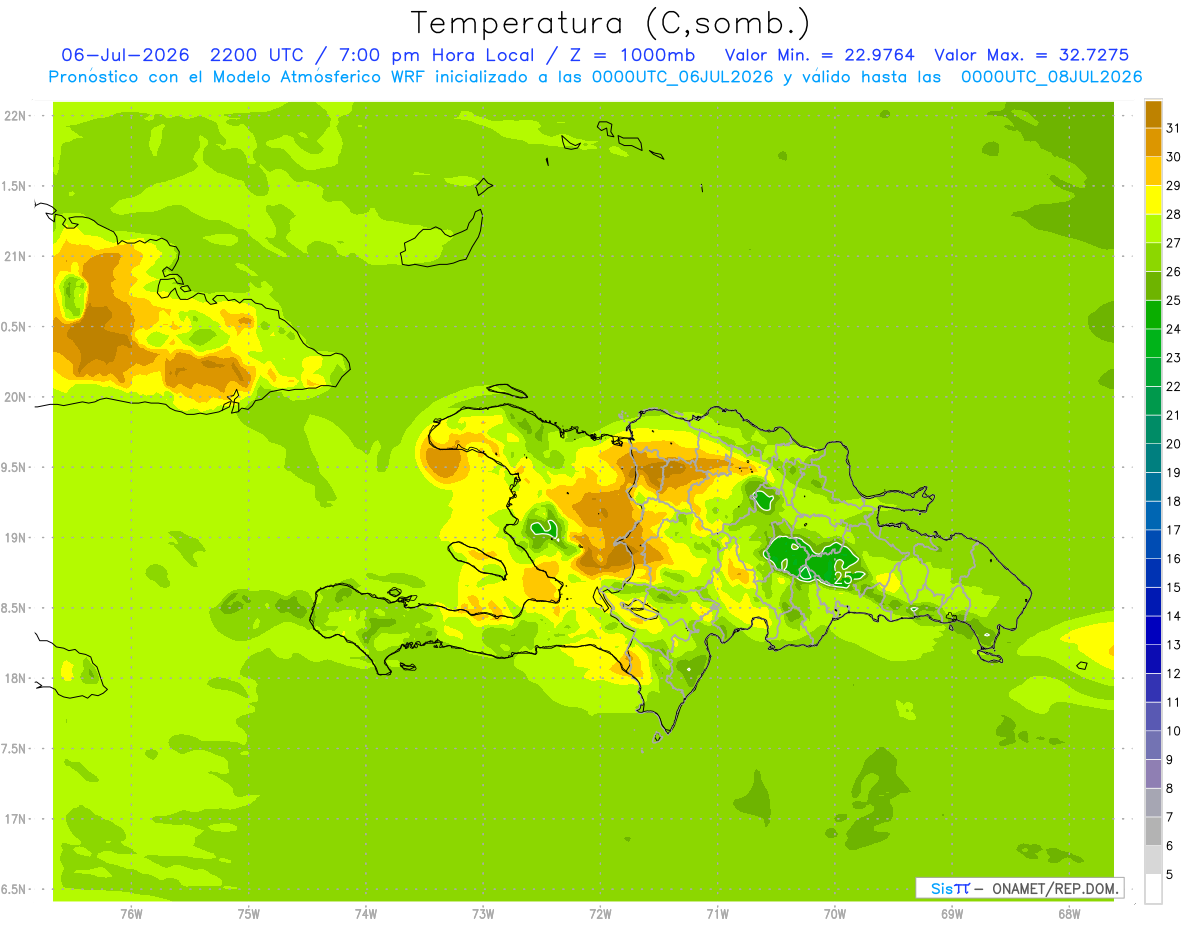
Task: Click the '22N' latitude label
Action: point(15,116)
